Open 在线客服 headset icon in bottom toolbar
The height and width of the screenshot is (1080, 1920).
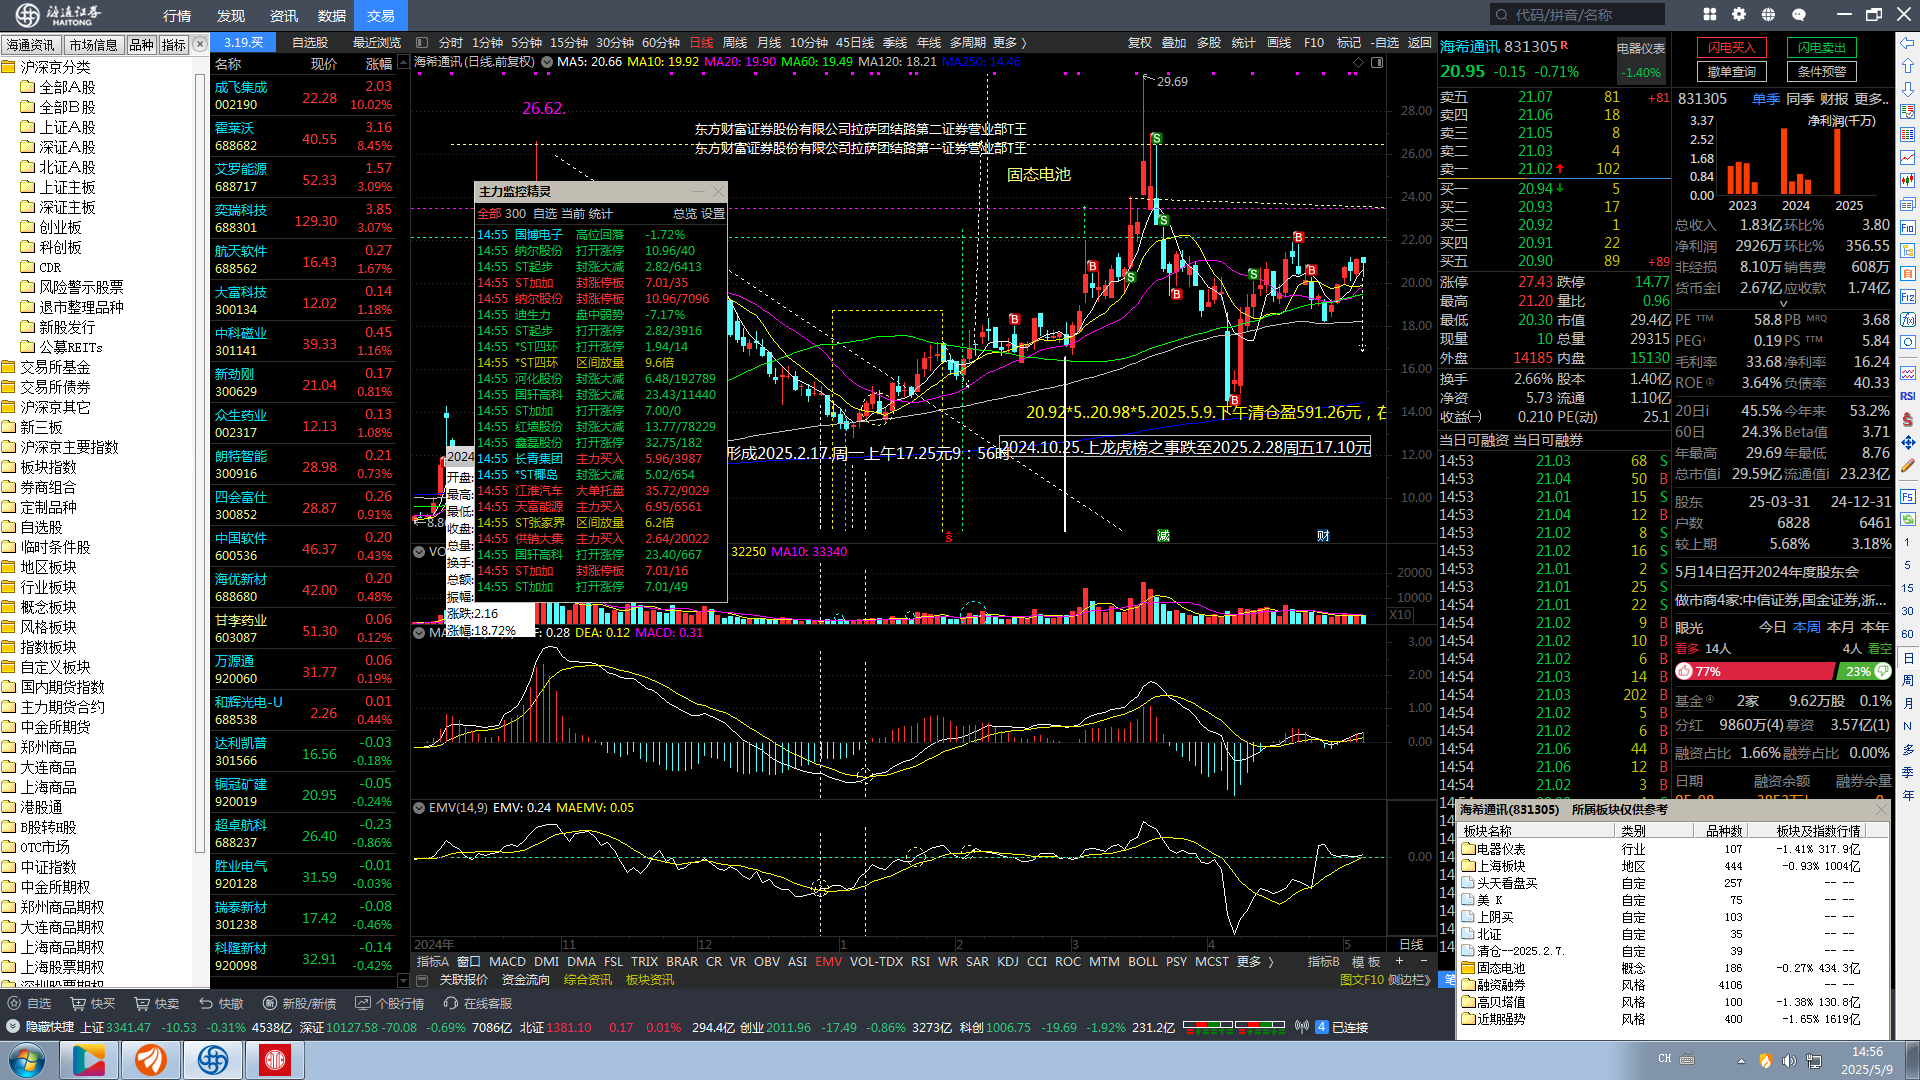coord(451,1003)
